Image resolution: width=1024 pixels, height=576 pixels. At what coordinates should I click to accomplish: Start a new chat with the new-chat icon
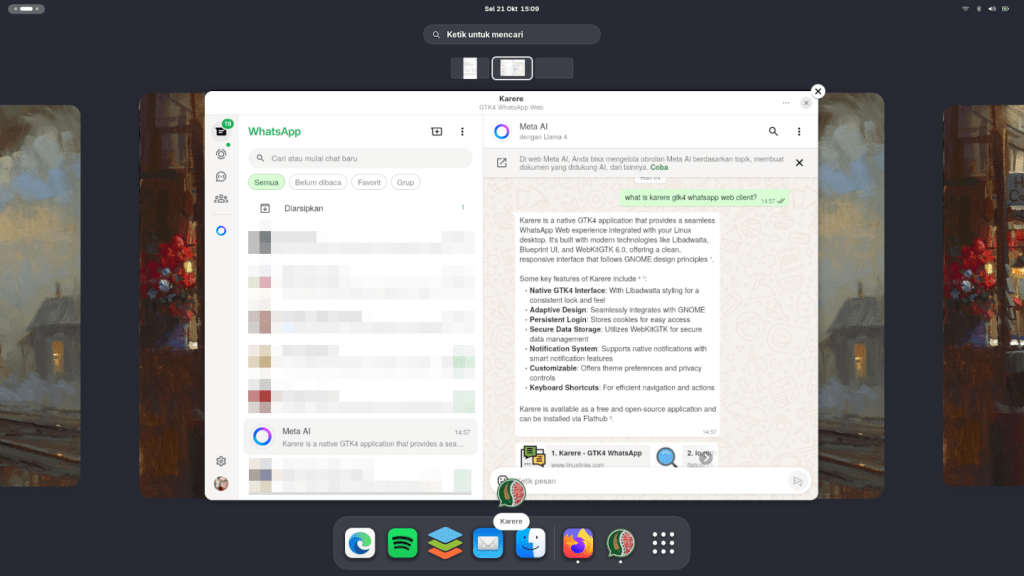tap(436, 131)
